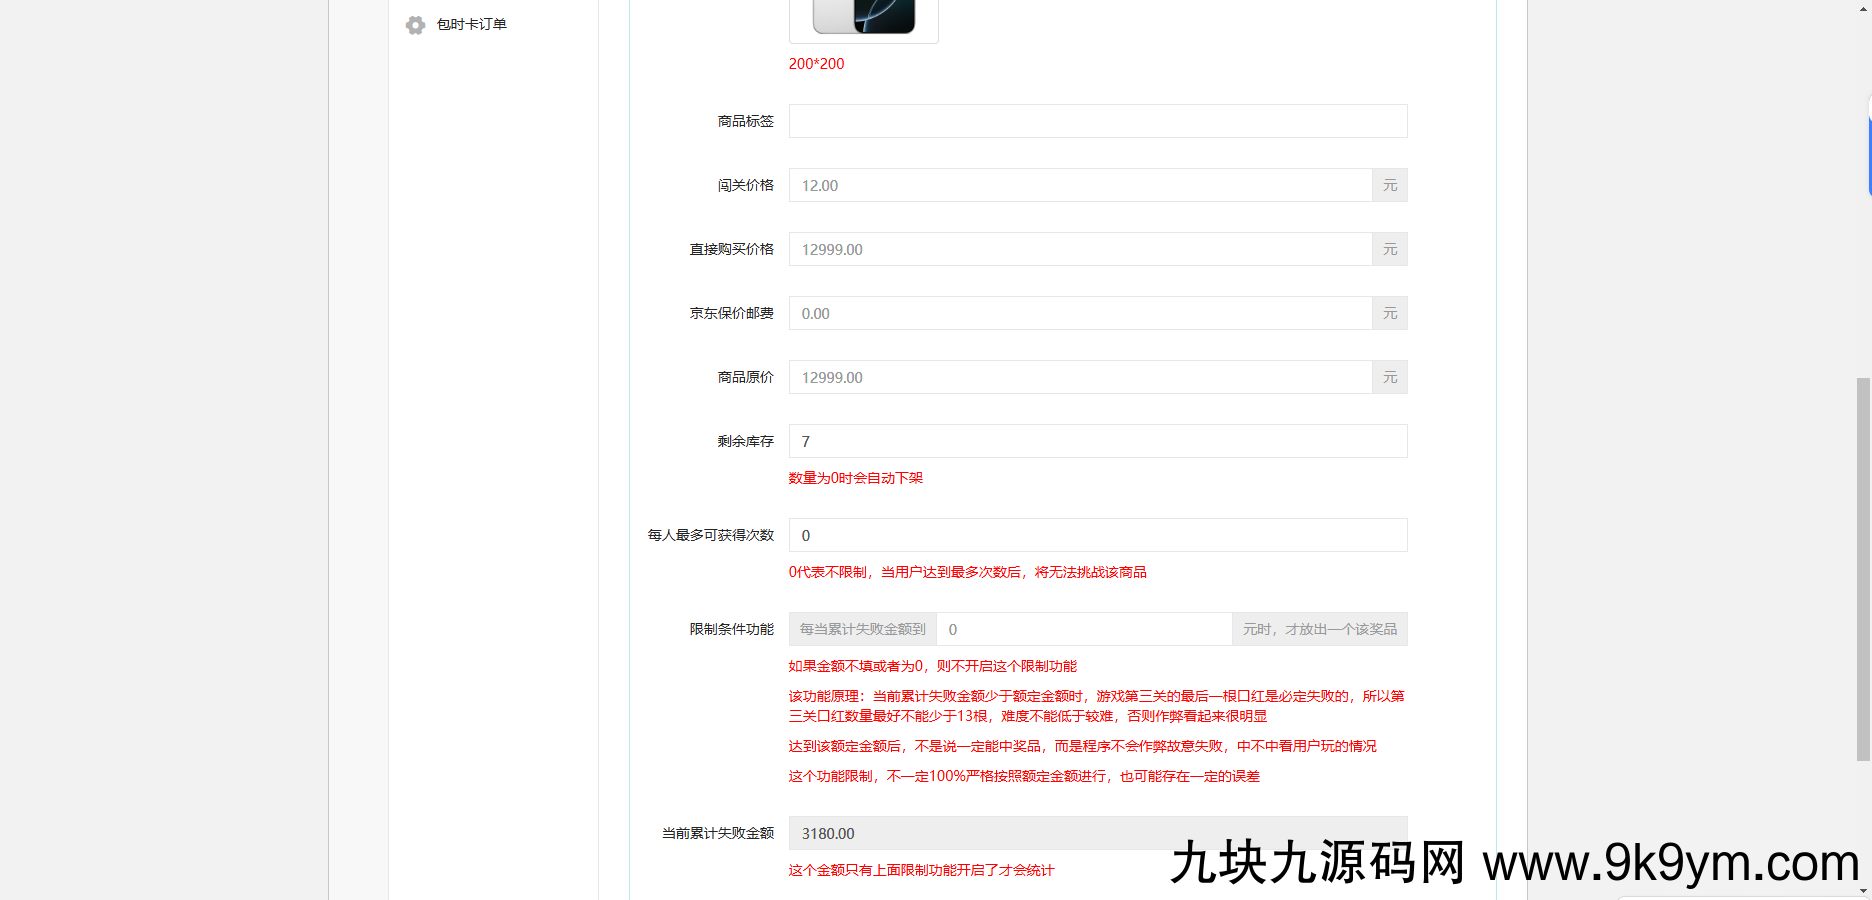
Task: Click the 每当累计失败金额到 placeholder box
Action: coord(861,629)
